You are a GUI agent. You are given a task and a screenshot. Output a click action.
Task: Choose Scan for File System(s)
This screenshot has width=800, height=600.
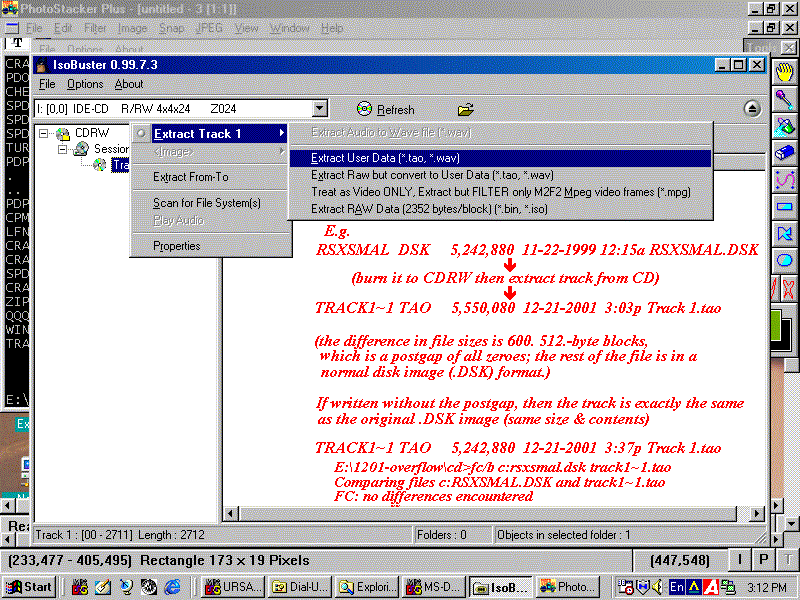pos(210,203)
